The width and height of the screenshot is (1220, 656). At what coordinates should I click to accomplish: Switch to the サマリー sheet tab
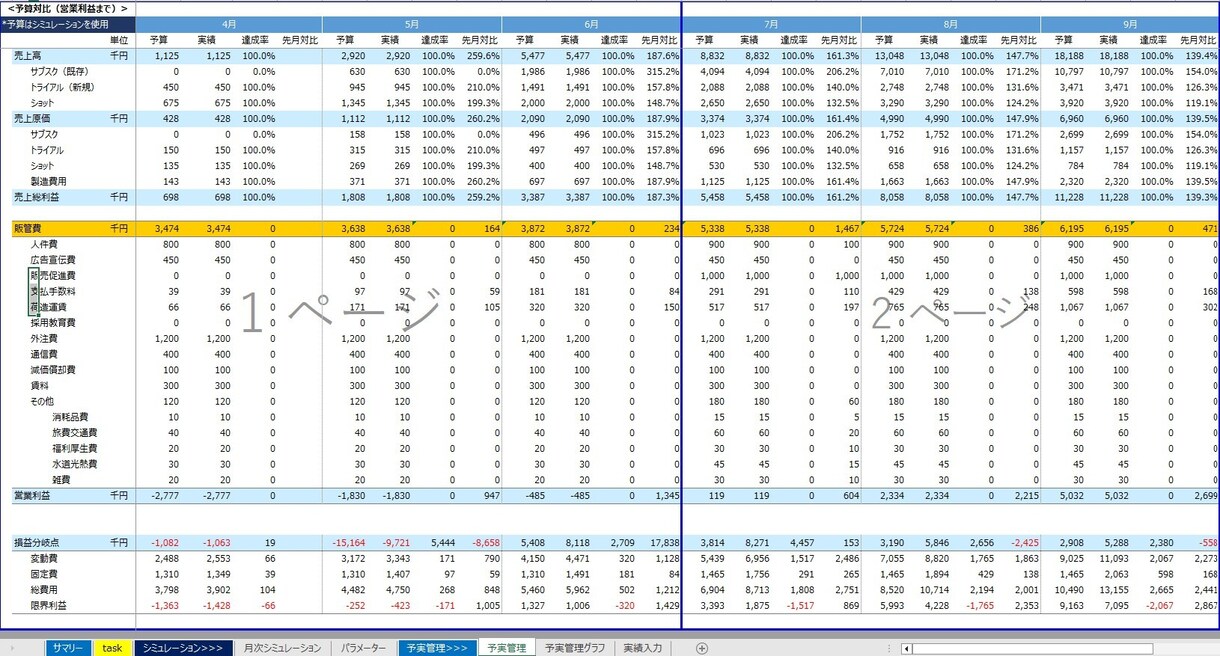(70, 648)
